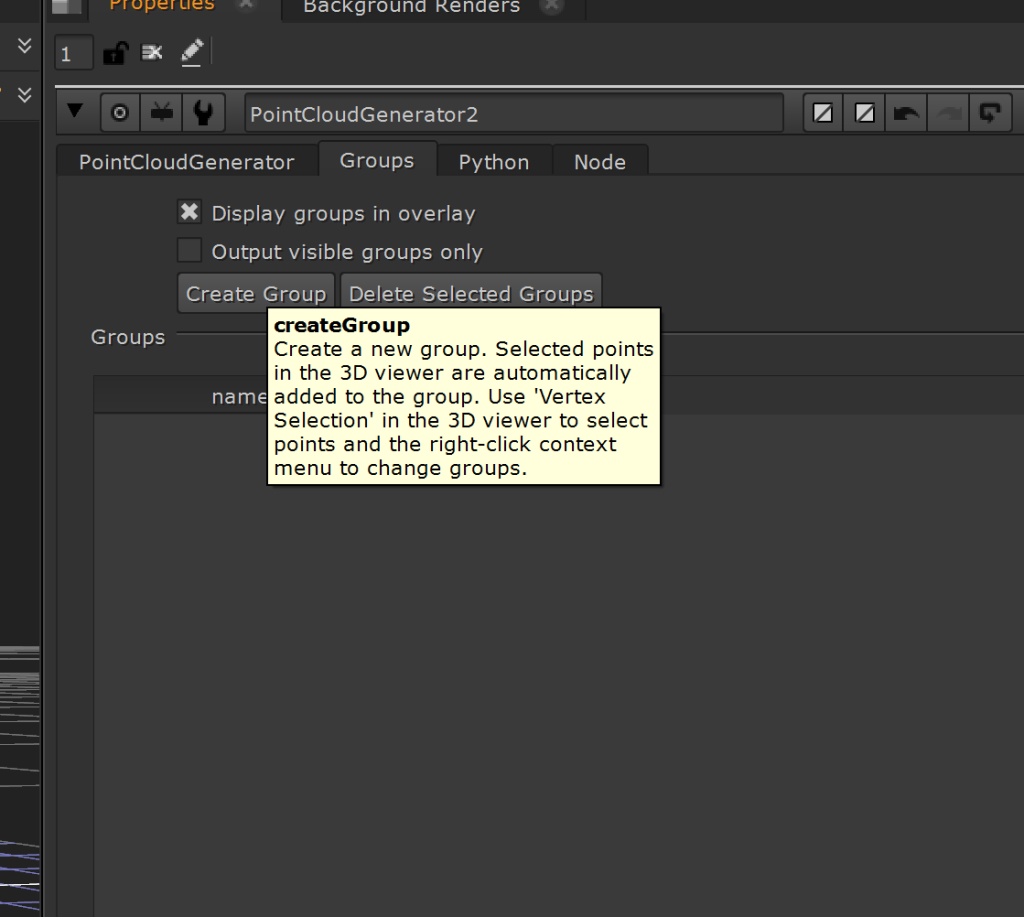Open the Python tab

point(494,161)
